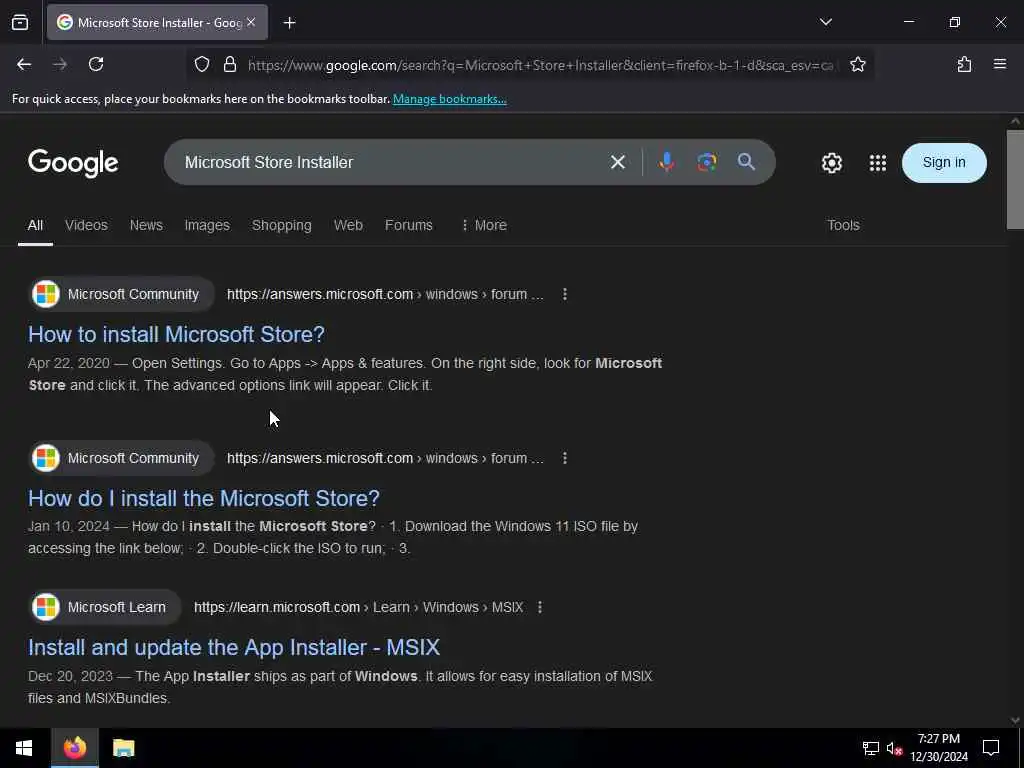
Task: Open the Google apps grid
Action: (x=878, y=163)
